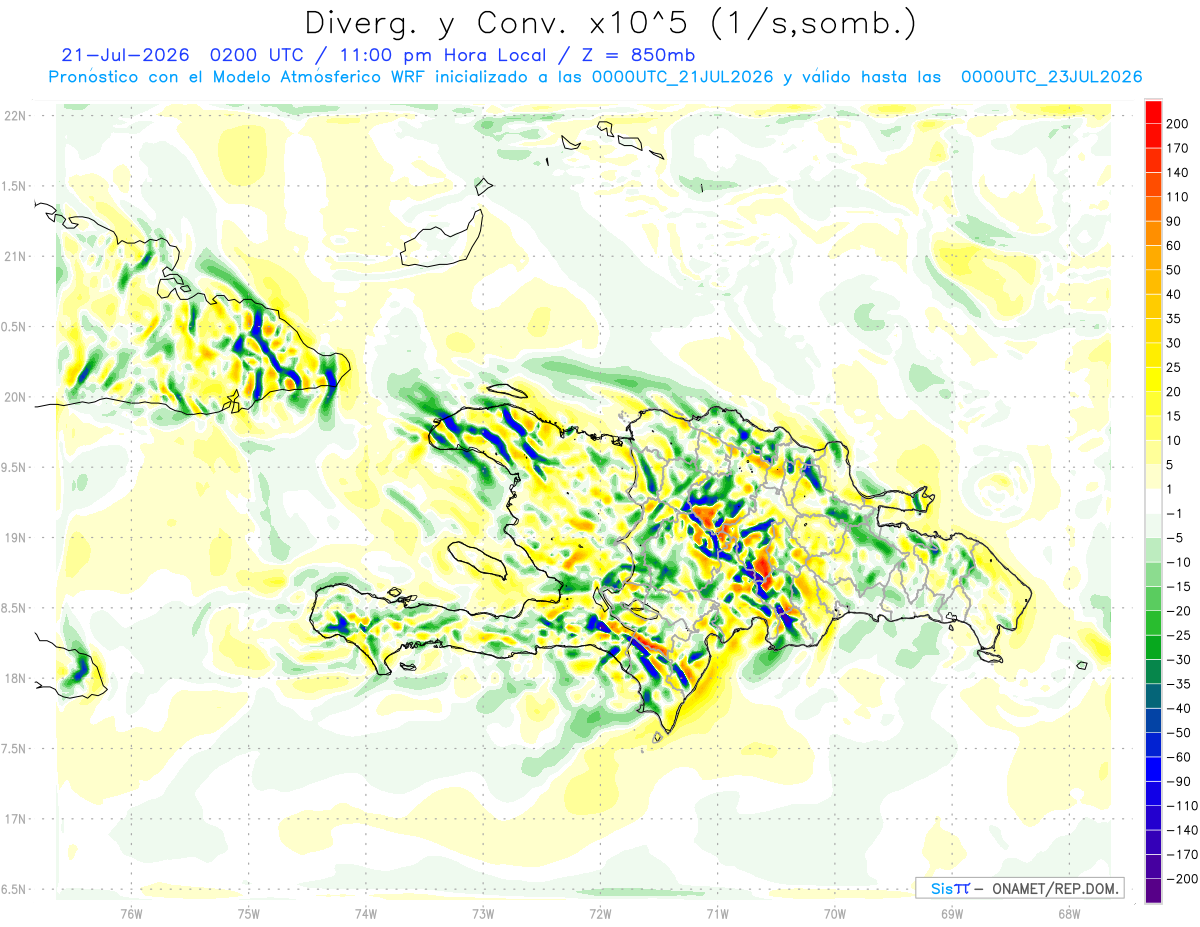Viewport: 1200px width, 927px height.
Task: Click the red swatch above the 200 label
Action: pyautogui.click(x=1153, y=110)
